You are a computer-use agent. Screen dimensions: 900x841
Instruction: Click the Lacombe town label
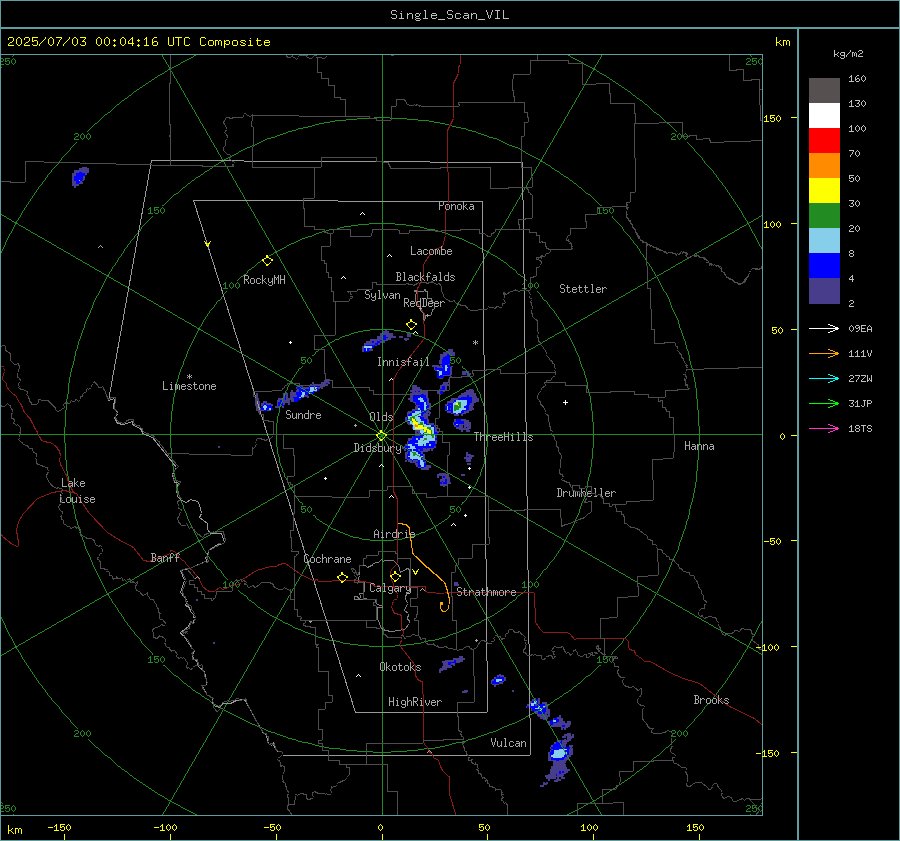tap(431, 251)
